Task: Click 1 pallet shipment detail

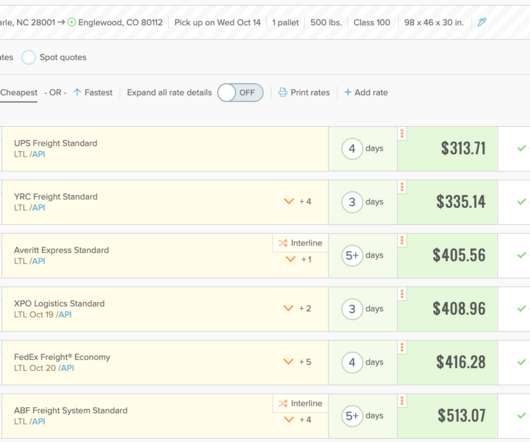Action: (x=285, y=22)
